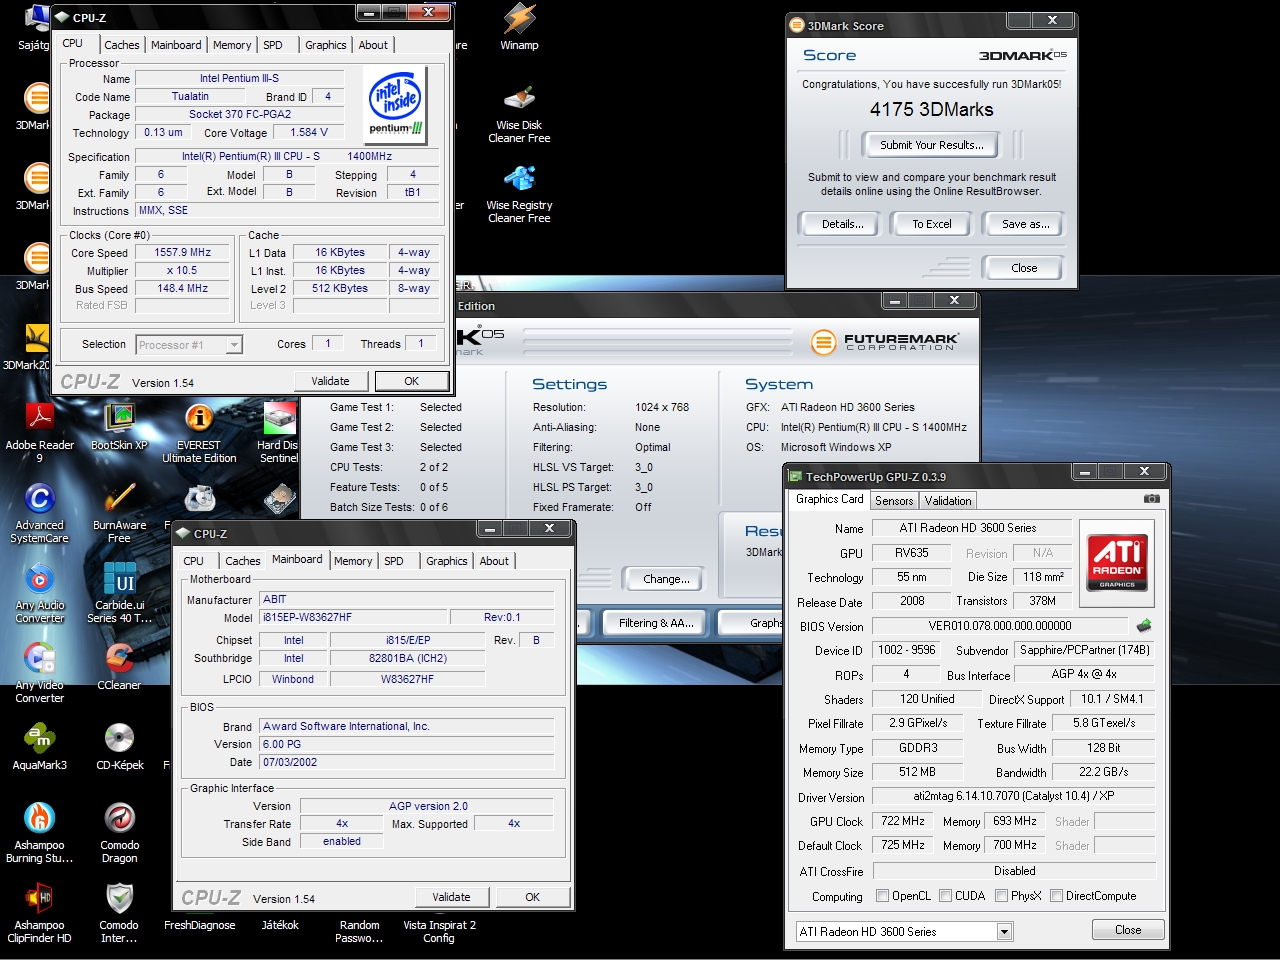
Task: Open Filtering & AA settings button
Action: [656, 623]
